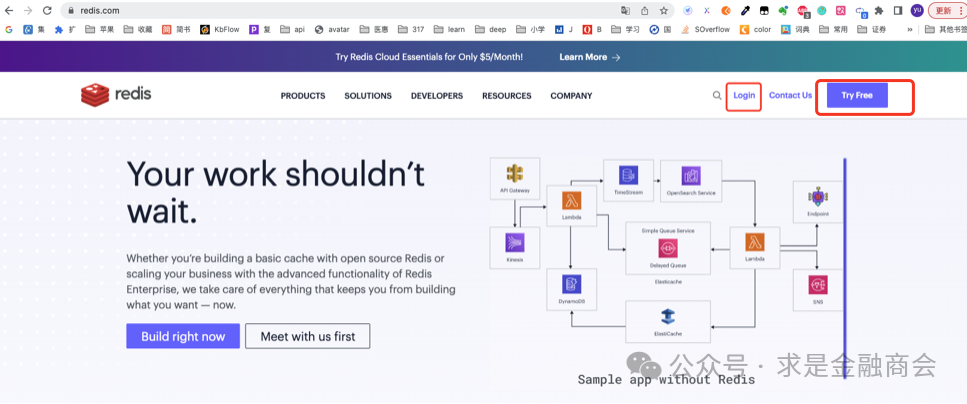Open the 'yu' profile avatar
This screenshot has height=404, width=967.
tap(917, 10)
